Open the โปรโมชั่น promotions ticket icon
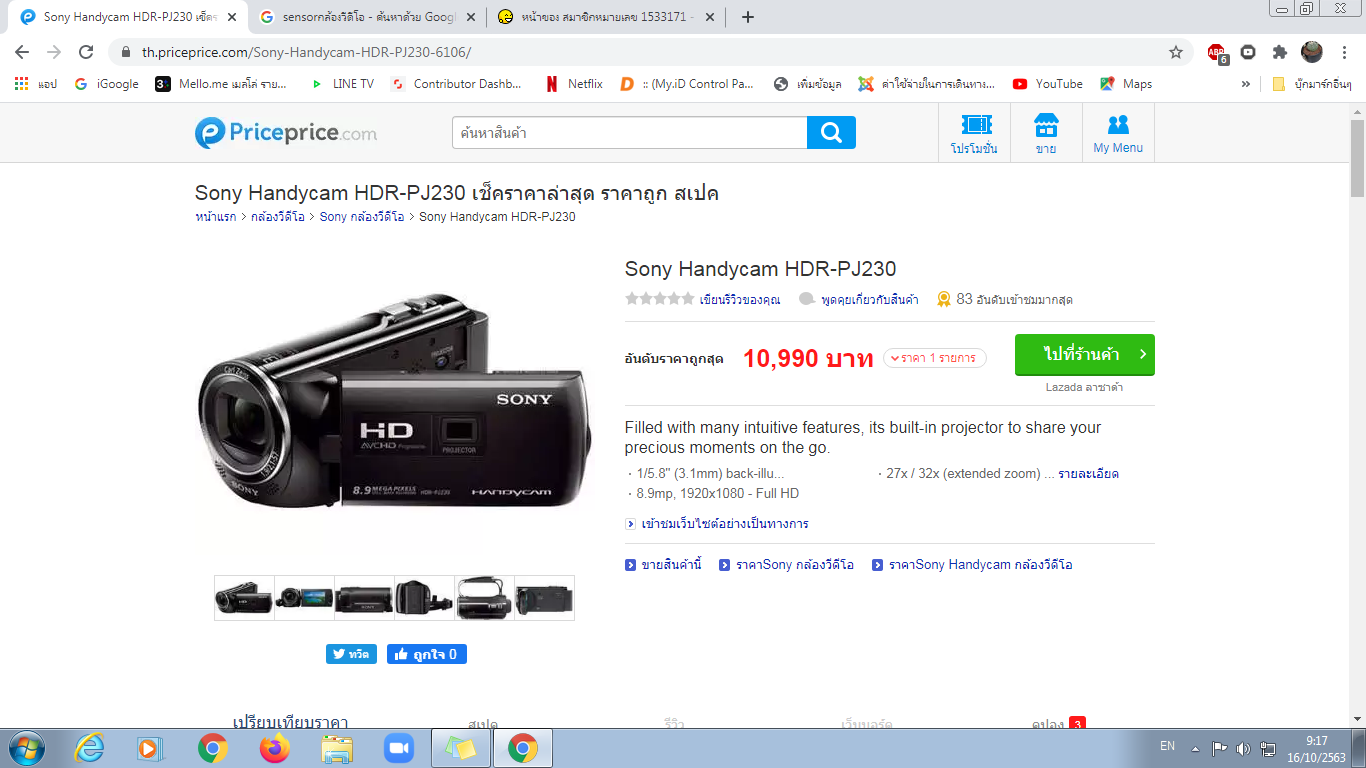Screen dimensions: 1366x768 (974, 133)
